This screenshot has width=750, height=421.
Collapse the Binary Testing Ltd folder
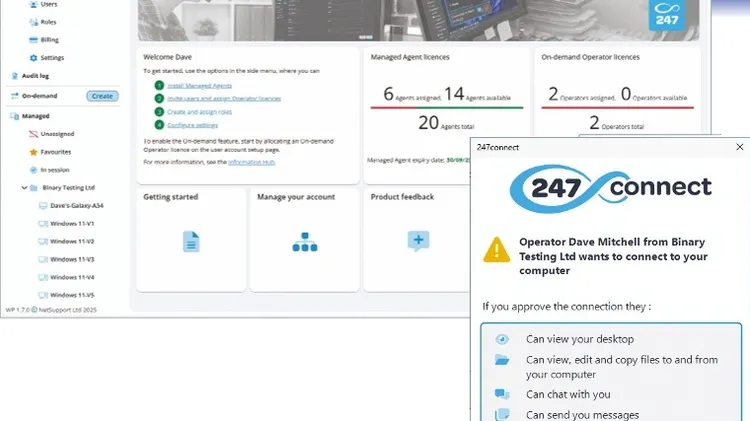24,188
